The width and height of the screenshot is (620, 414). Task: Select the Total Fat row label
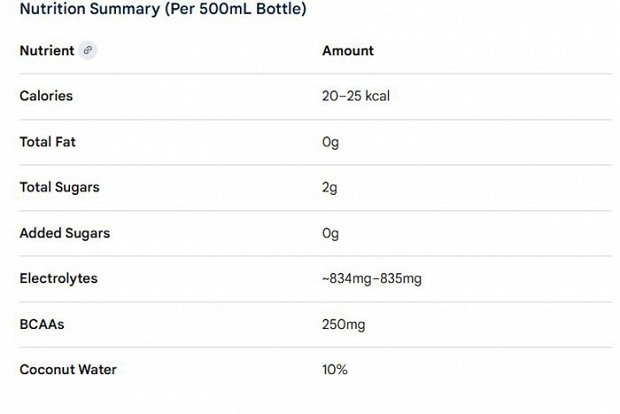tap(47, 142)
